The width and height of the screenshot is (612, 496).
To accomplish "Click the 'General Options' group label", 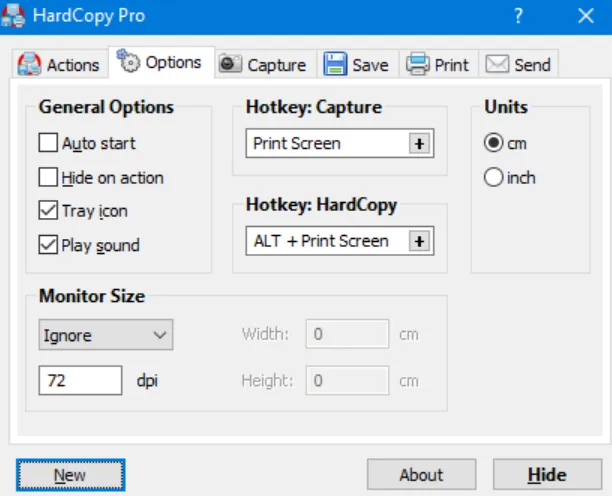I will (106, 107).
